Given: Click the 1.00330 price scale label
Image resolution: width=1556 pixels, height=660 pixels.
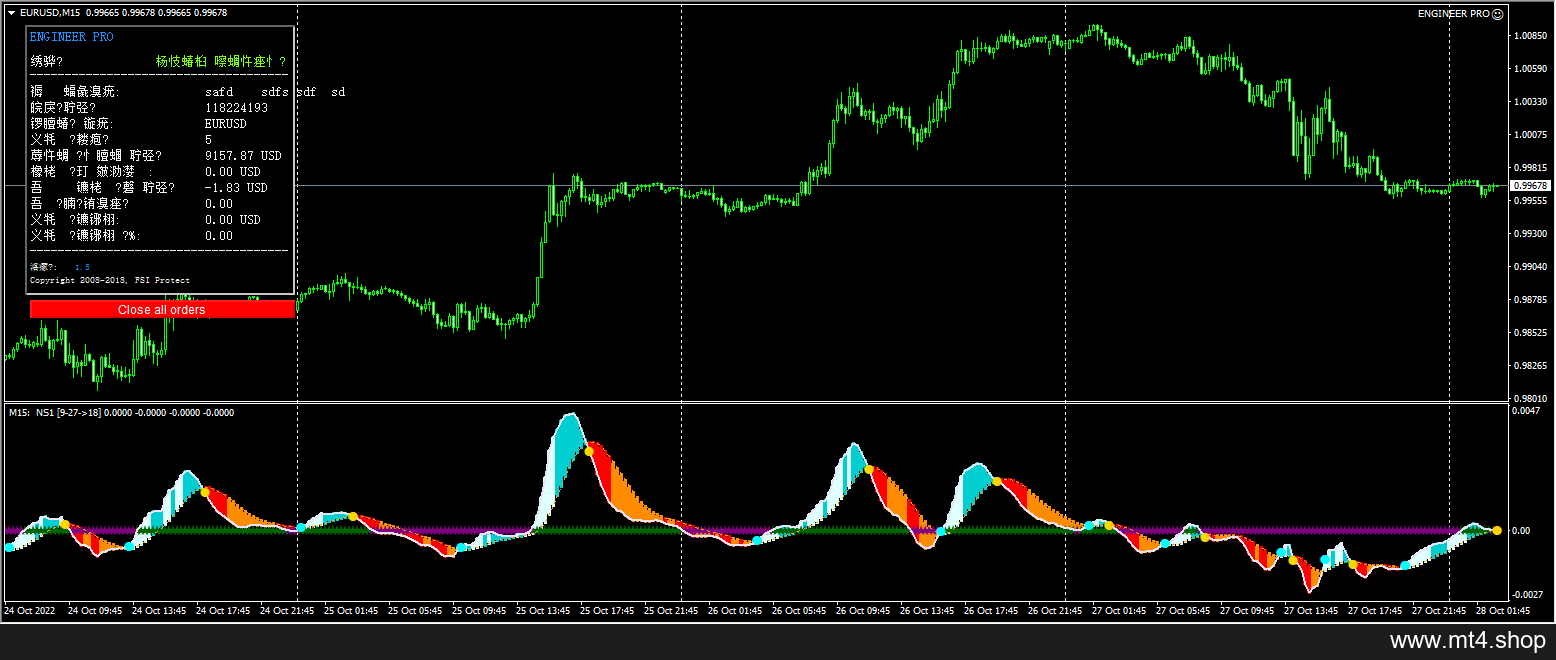Looking at the screenshot, I should click(x=1532, y=102).
